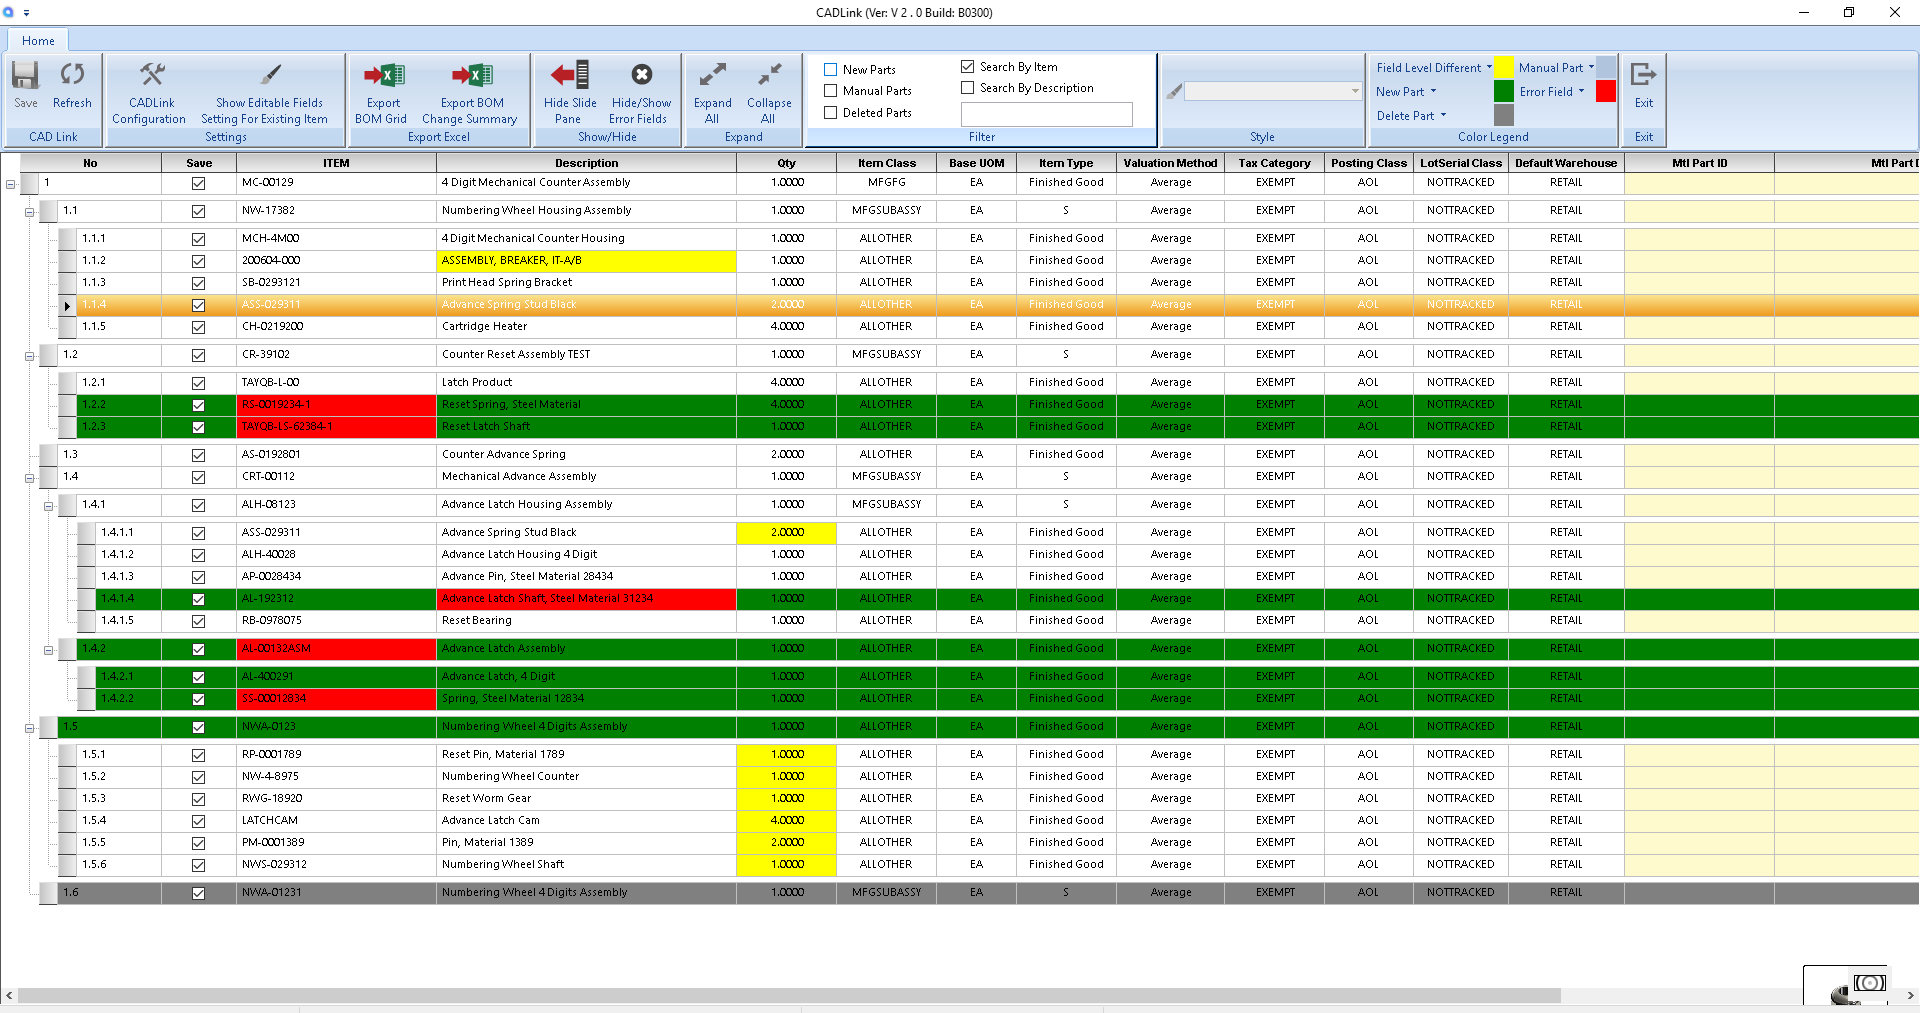Open the Style combo box dropdown
1920x1013 pixels.
pyautogui.click(x=1355, y=91)
